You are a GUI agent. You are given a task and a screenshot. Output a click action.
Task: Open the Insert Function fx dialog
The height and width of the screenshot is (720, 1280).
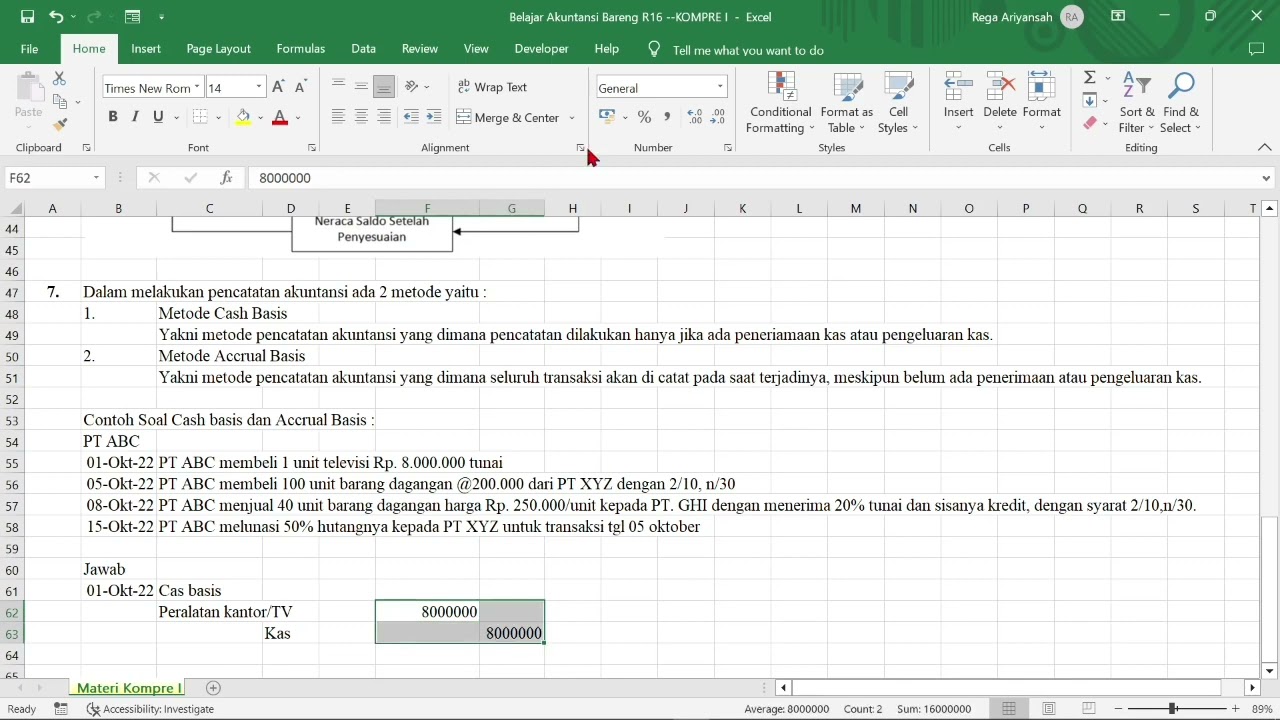pyautogui.click(x=227, y=178)
